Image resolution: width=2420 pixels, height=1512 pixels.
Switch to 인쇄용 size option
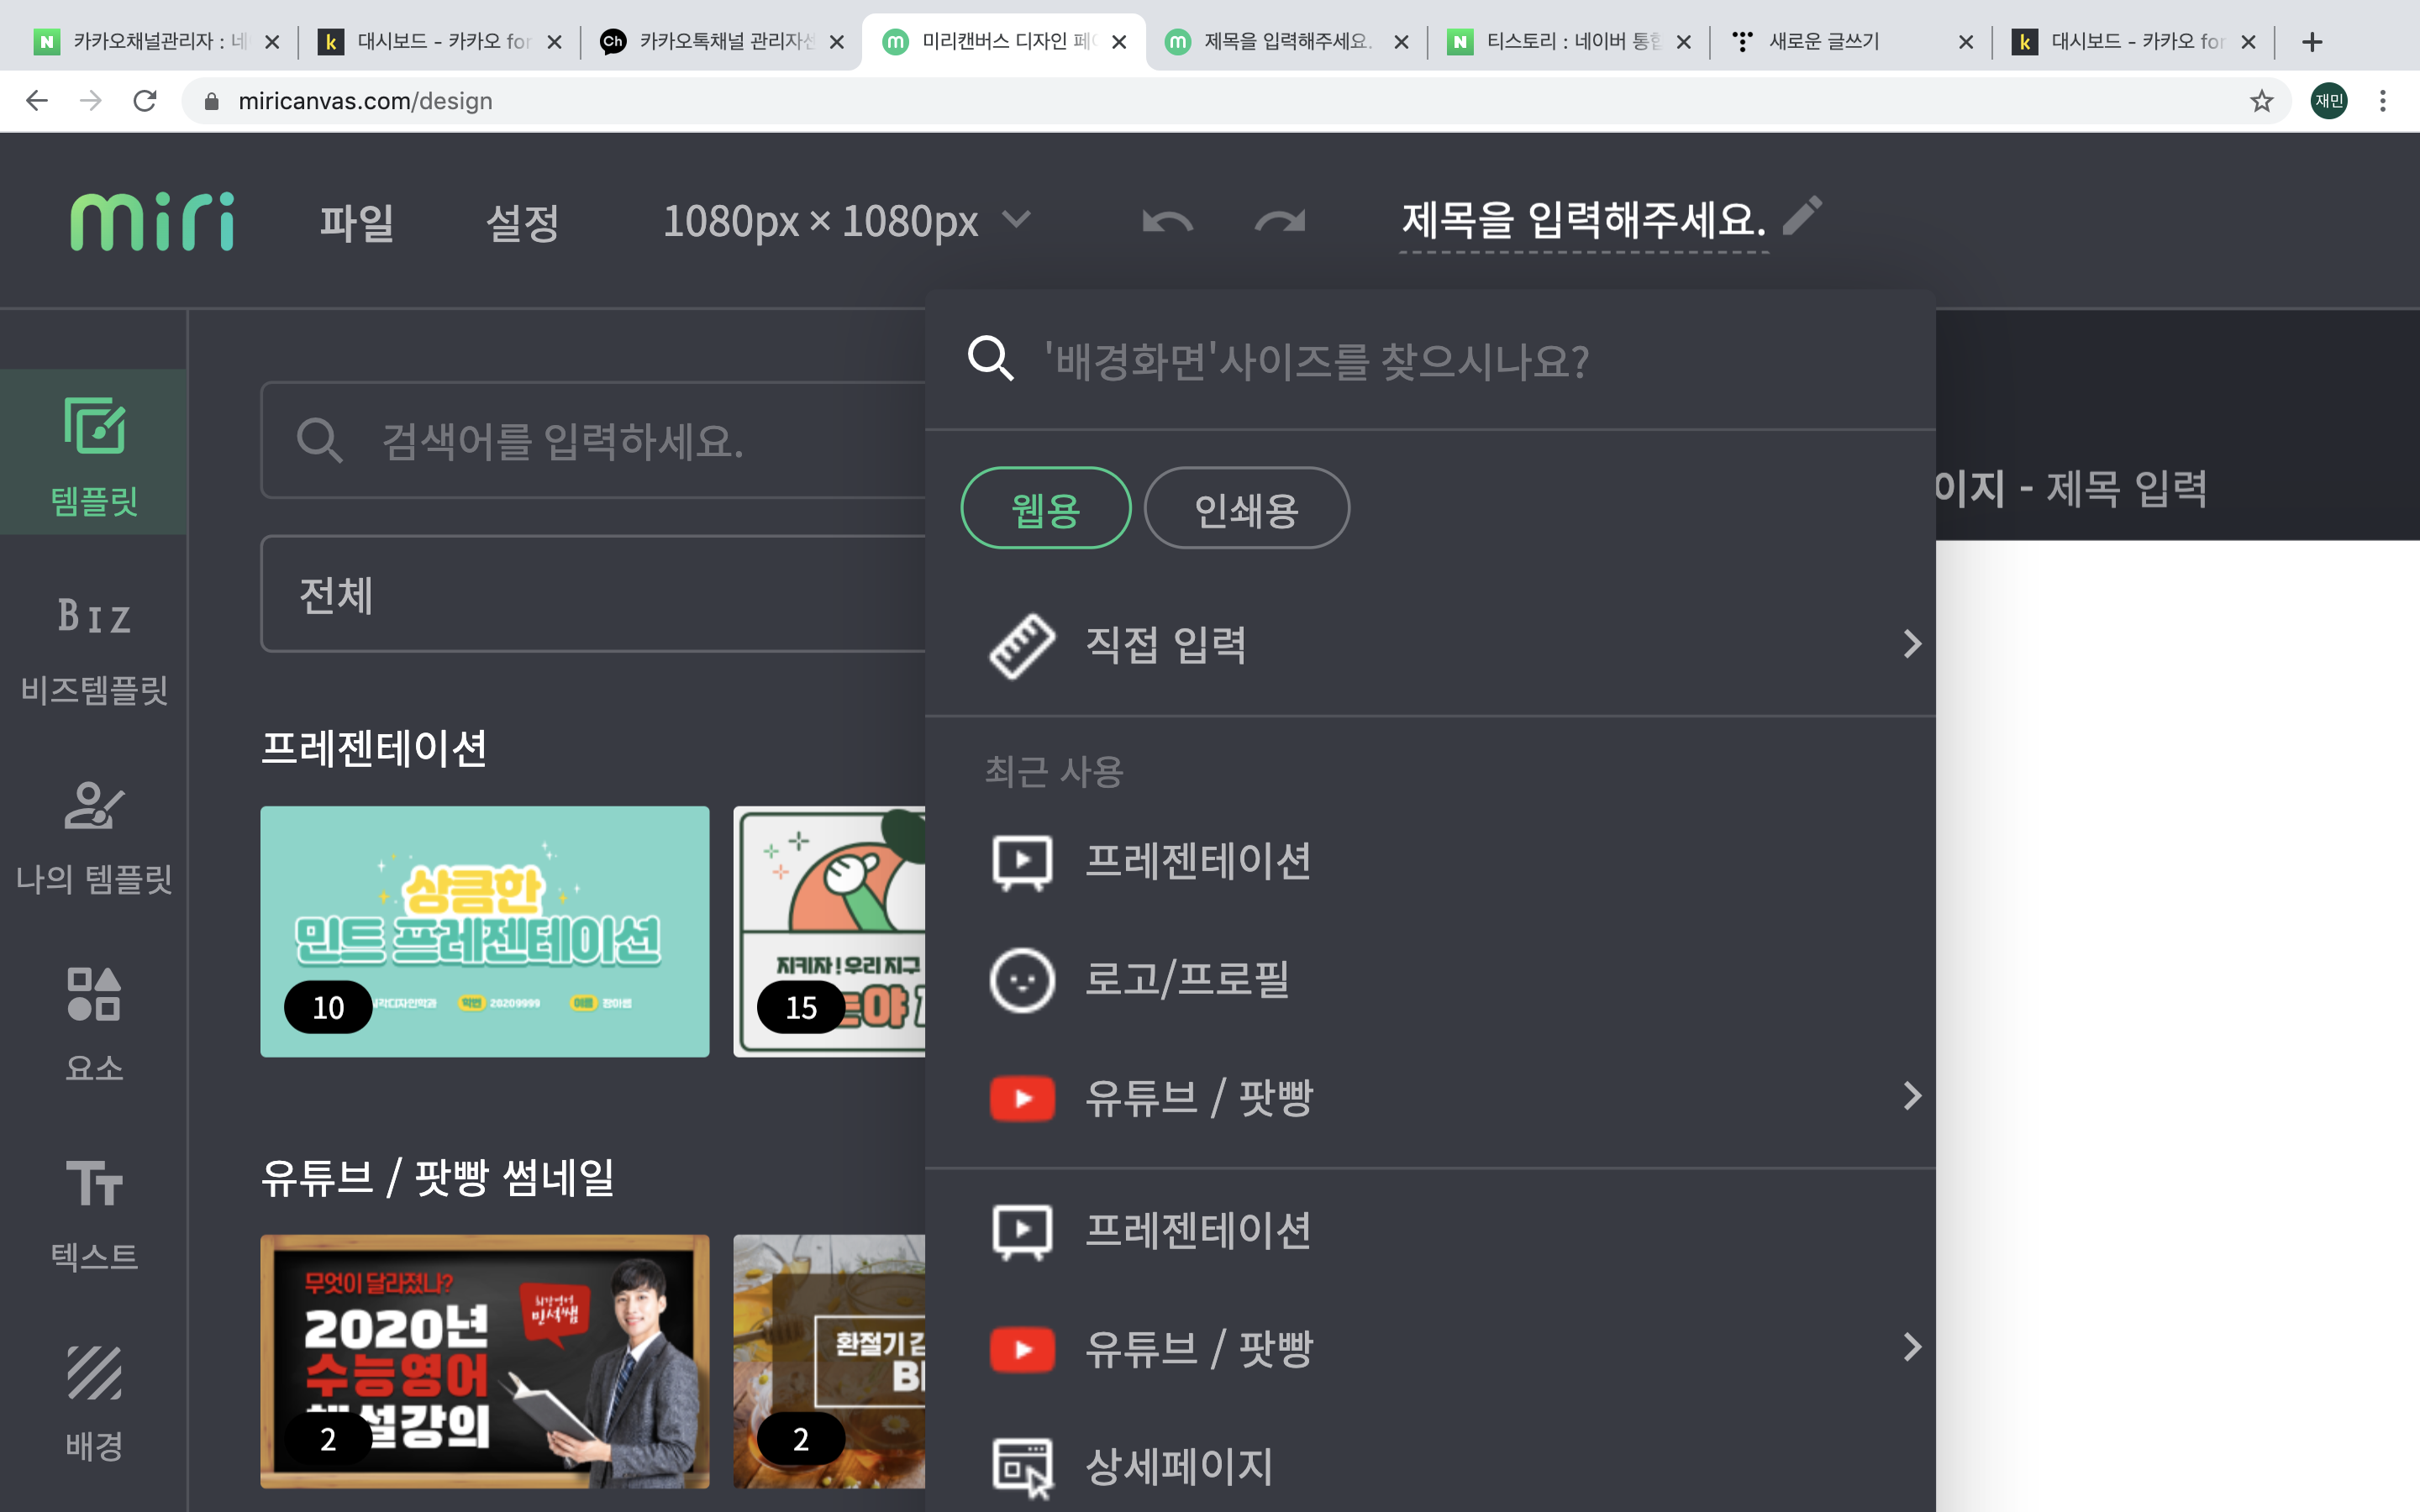[x=1246, y=509]
